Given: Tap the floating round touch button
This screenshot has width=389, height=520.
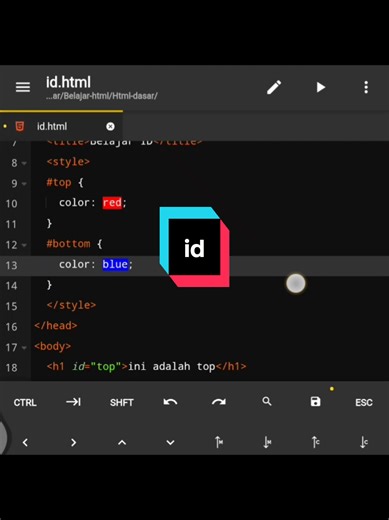Looking at the screenshot, I should click(x=296, y=283).
